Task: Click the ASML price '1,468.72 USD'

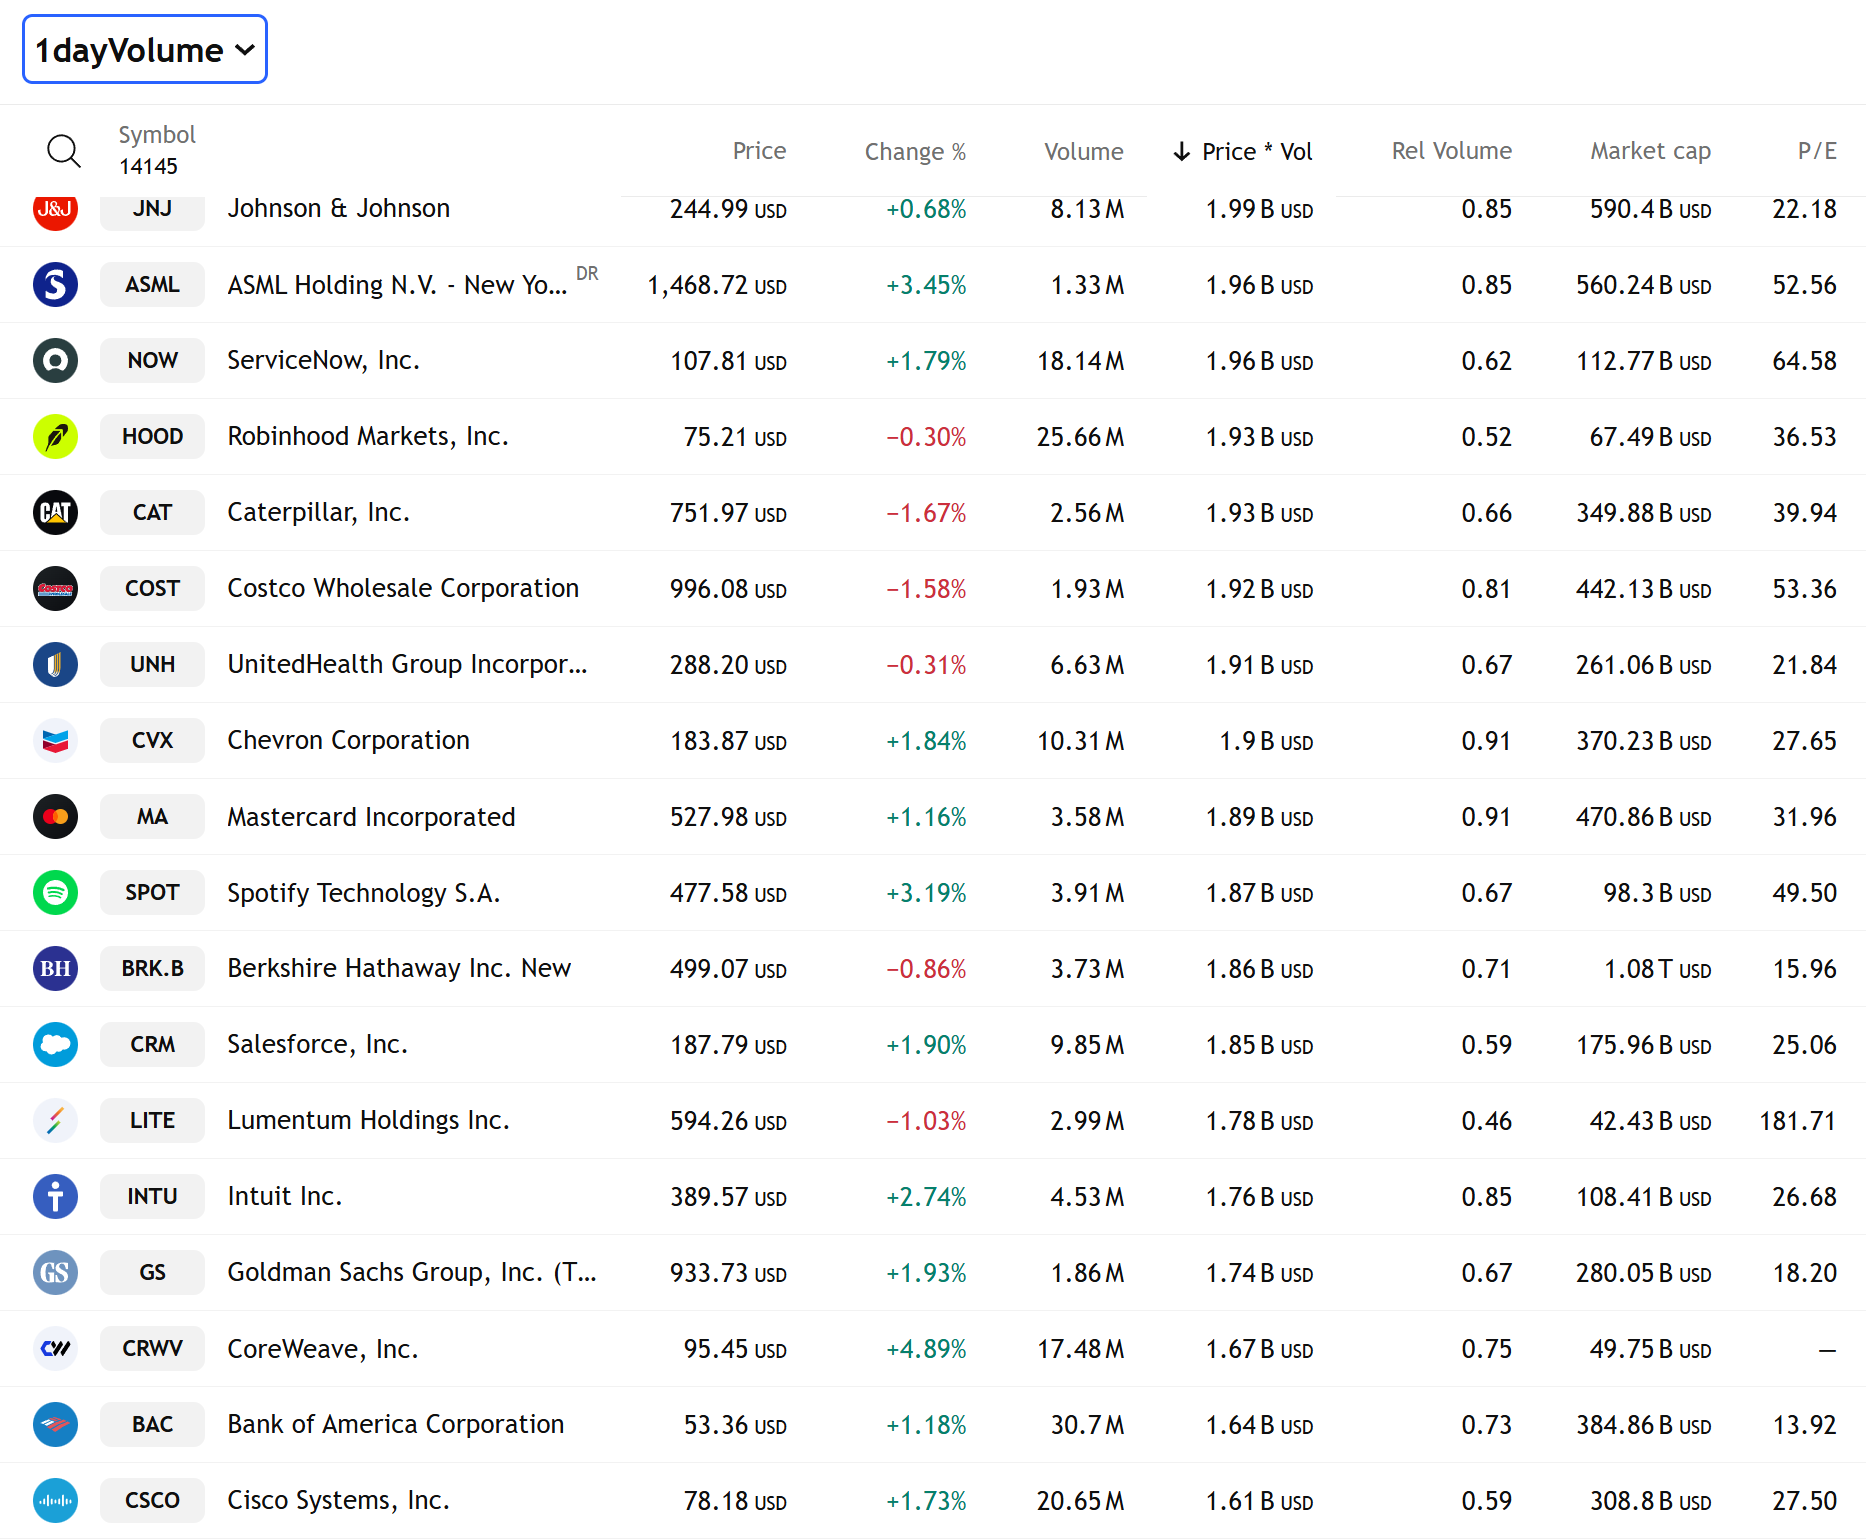Action: pos(717,286)
